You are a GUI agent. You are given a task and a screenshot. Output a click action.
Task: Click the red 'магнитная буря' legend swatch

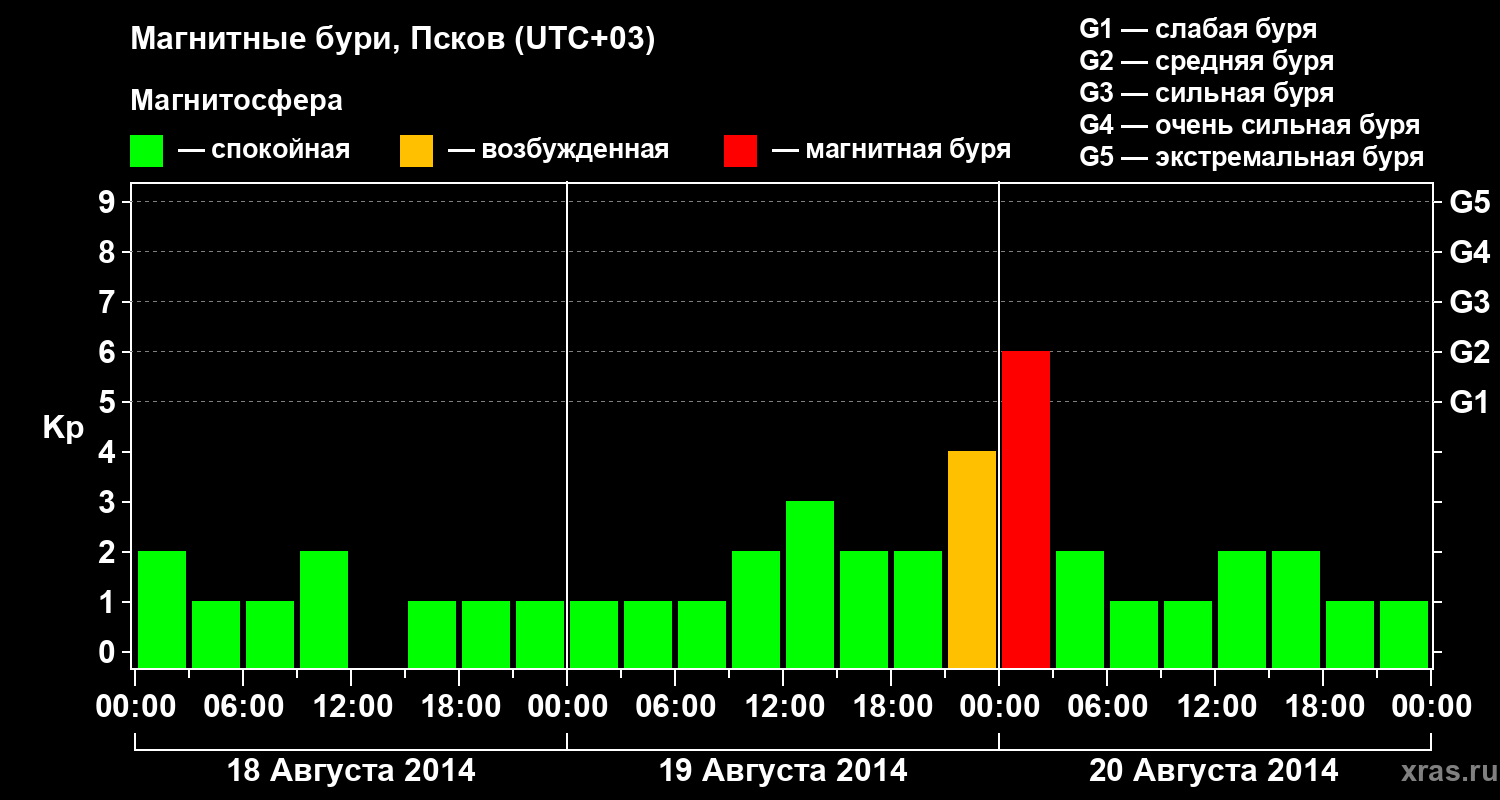[x=741, y=151]
